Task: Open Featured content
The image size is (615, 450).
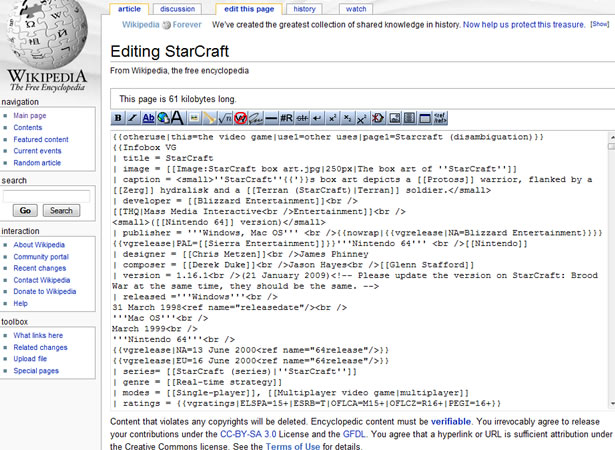Action: pyautogui.click(x=41, y=139)
